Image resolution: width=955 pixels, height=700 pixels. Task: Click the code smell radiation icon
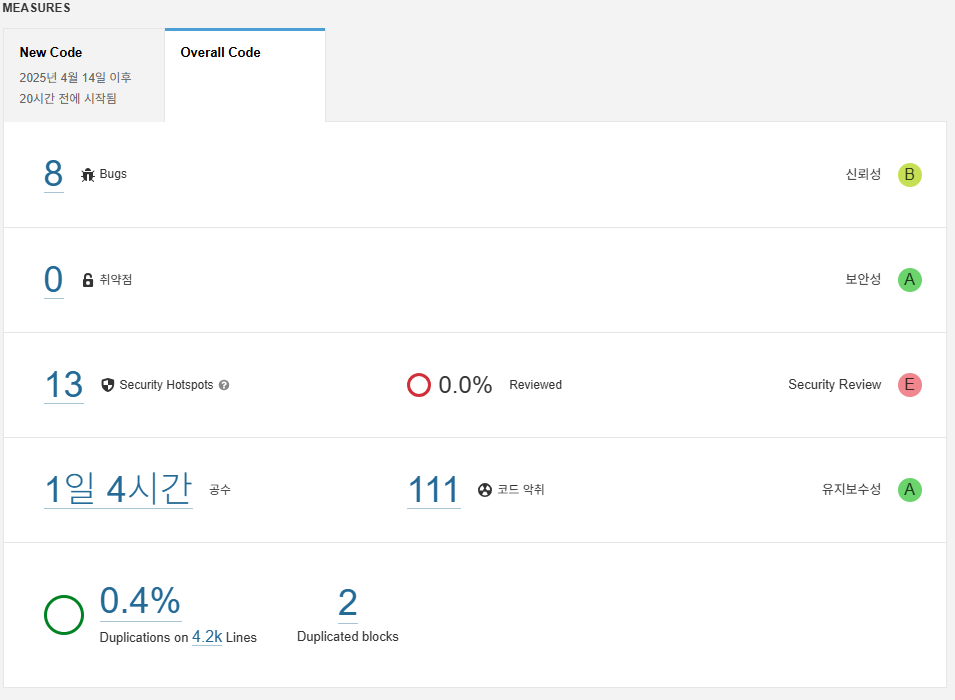click(x=485, y=490)
